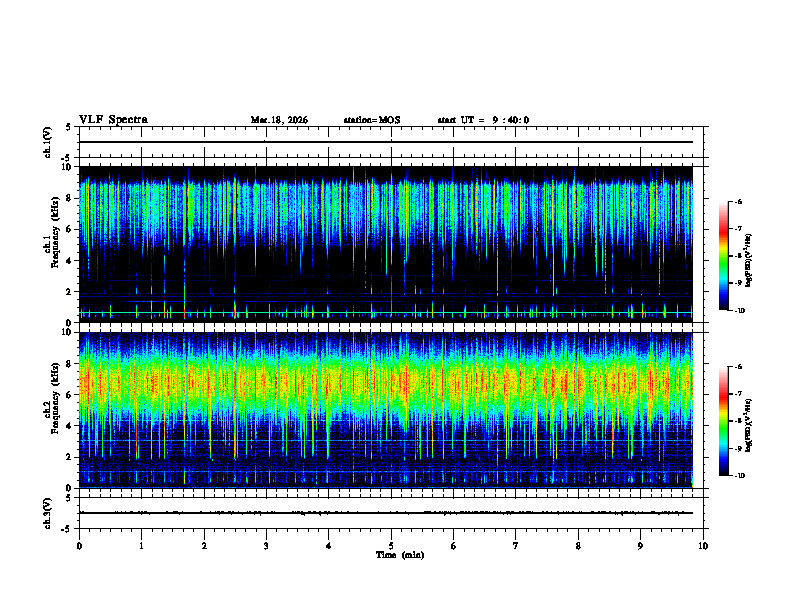Click the 'ch.1(V)' axis label
This screenshot has height=612, width=792.
coord(48,142)
